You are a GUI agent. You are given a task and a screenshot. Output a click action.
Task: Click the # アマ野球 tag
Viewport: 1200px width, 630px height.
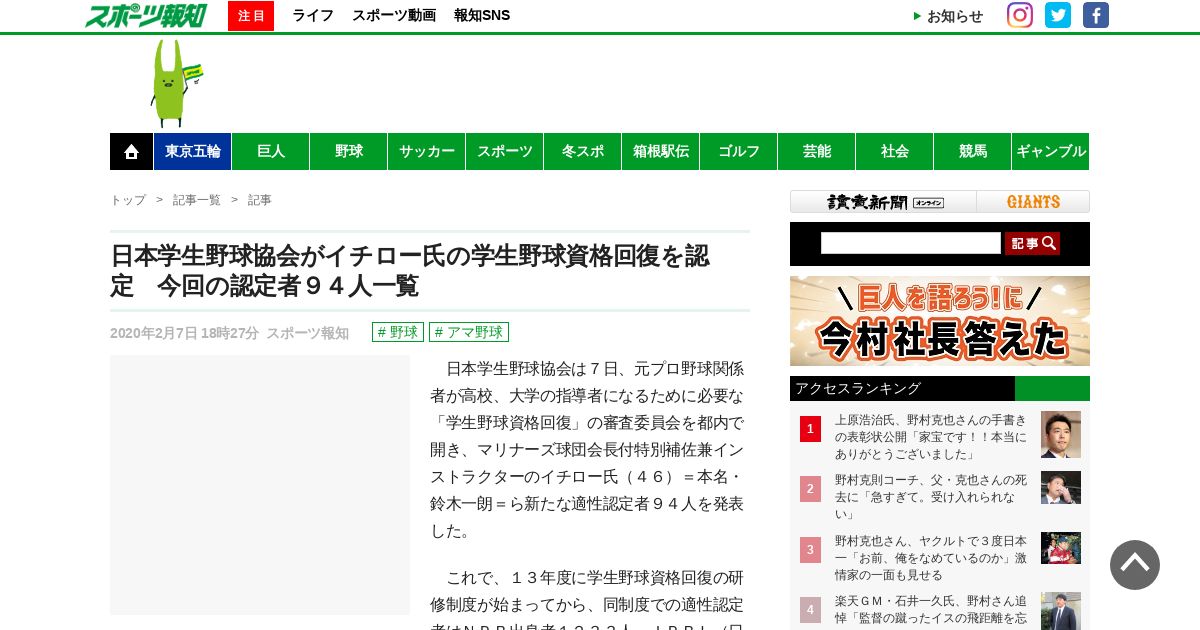469,332
